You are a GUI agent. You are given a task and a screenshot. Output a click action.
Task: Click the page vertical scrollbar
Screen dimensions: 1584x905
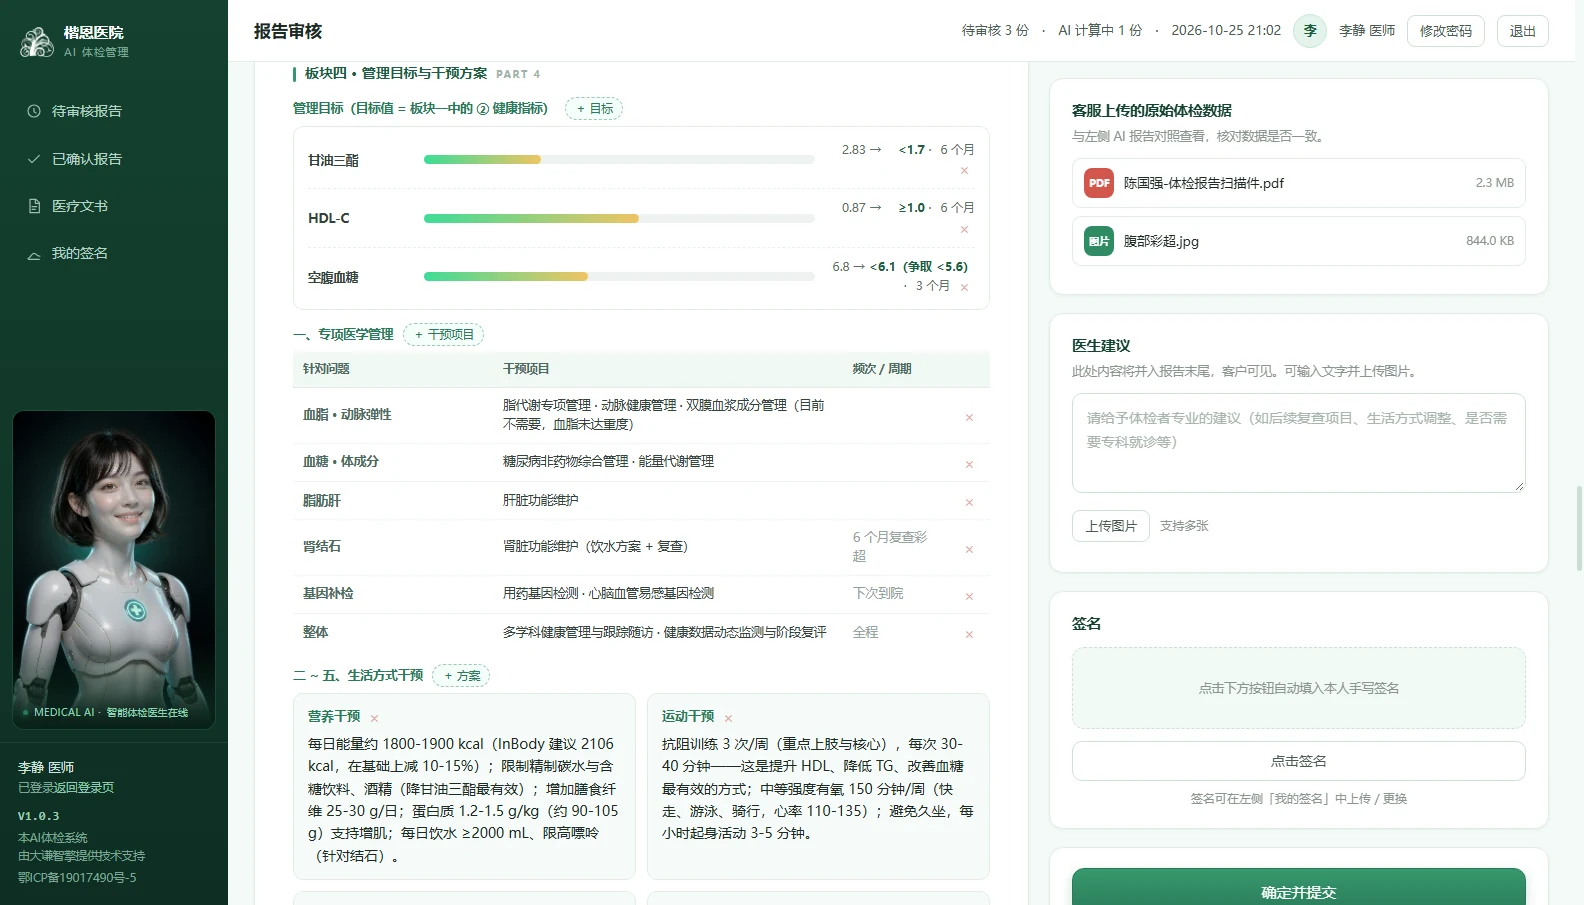(x=1579, y=528)
